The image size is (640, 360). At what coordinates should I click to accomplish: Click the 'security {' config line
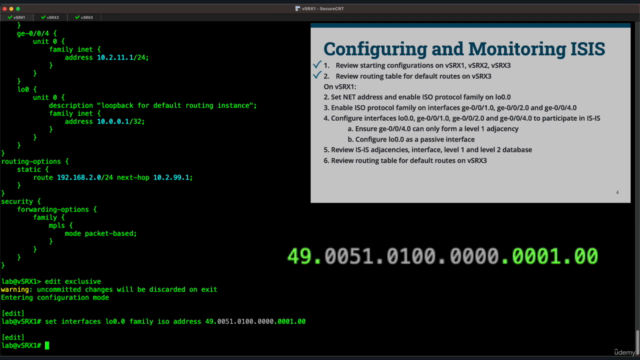[21, 202]
